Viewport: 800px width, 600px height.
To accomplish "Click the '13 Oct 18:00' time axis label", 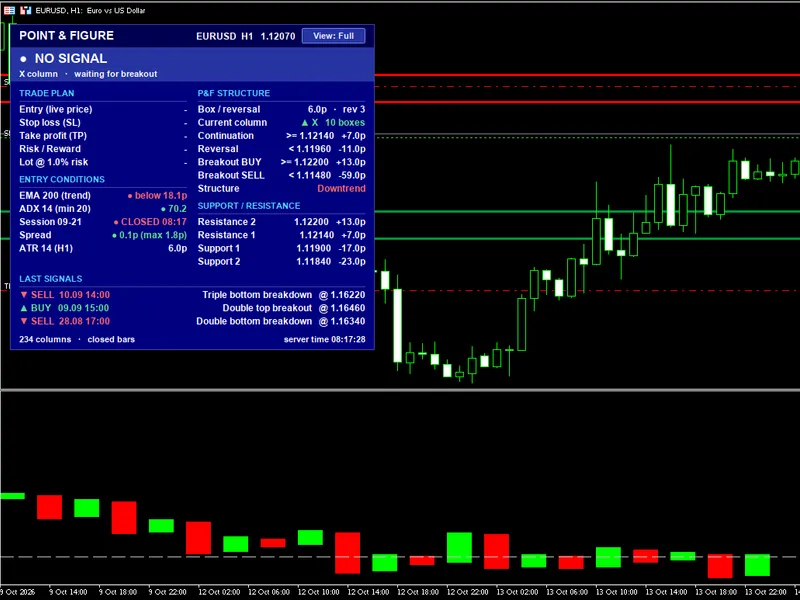I will click(x=716, y=592).
